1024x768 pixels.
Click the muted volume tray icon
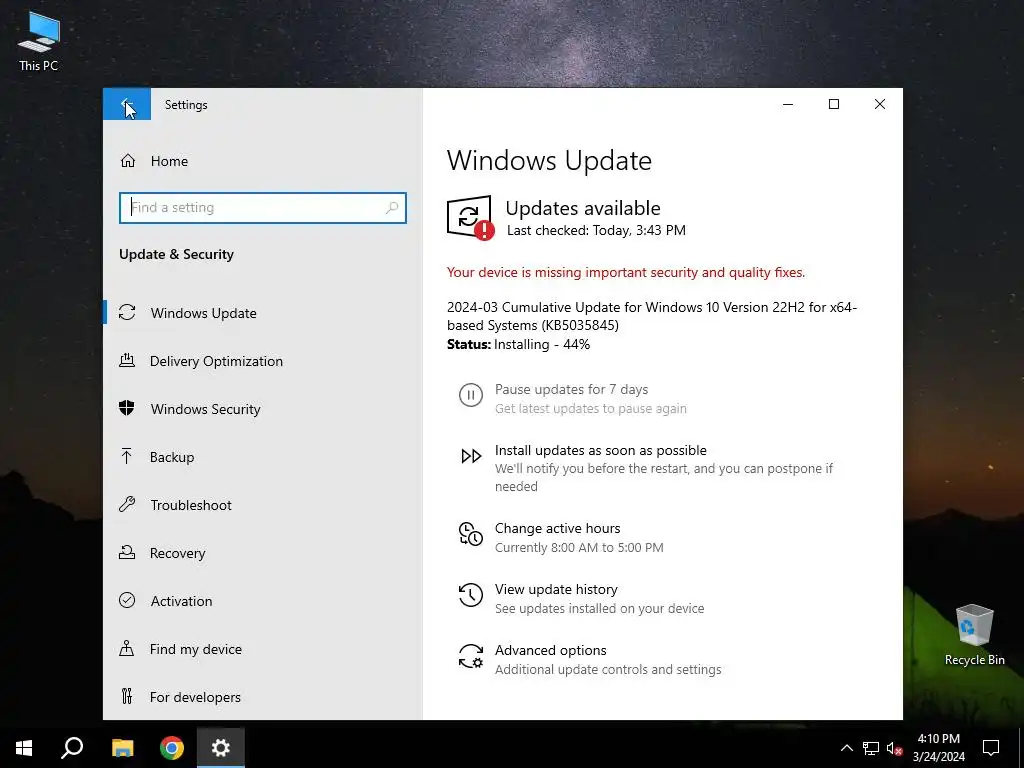(x=894, y=748)
